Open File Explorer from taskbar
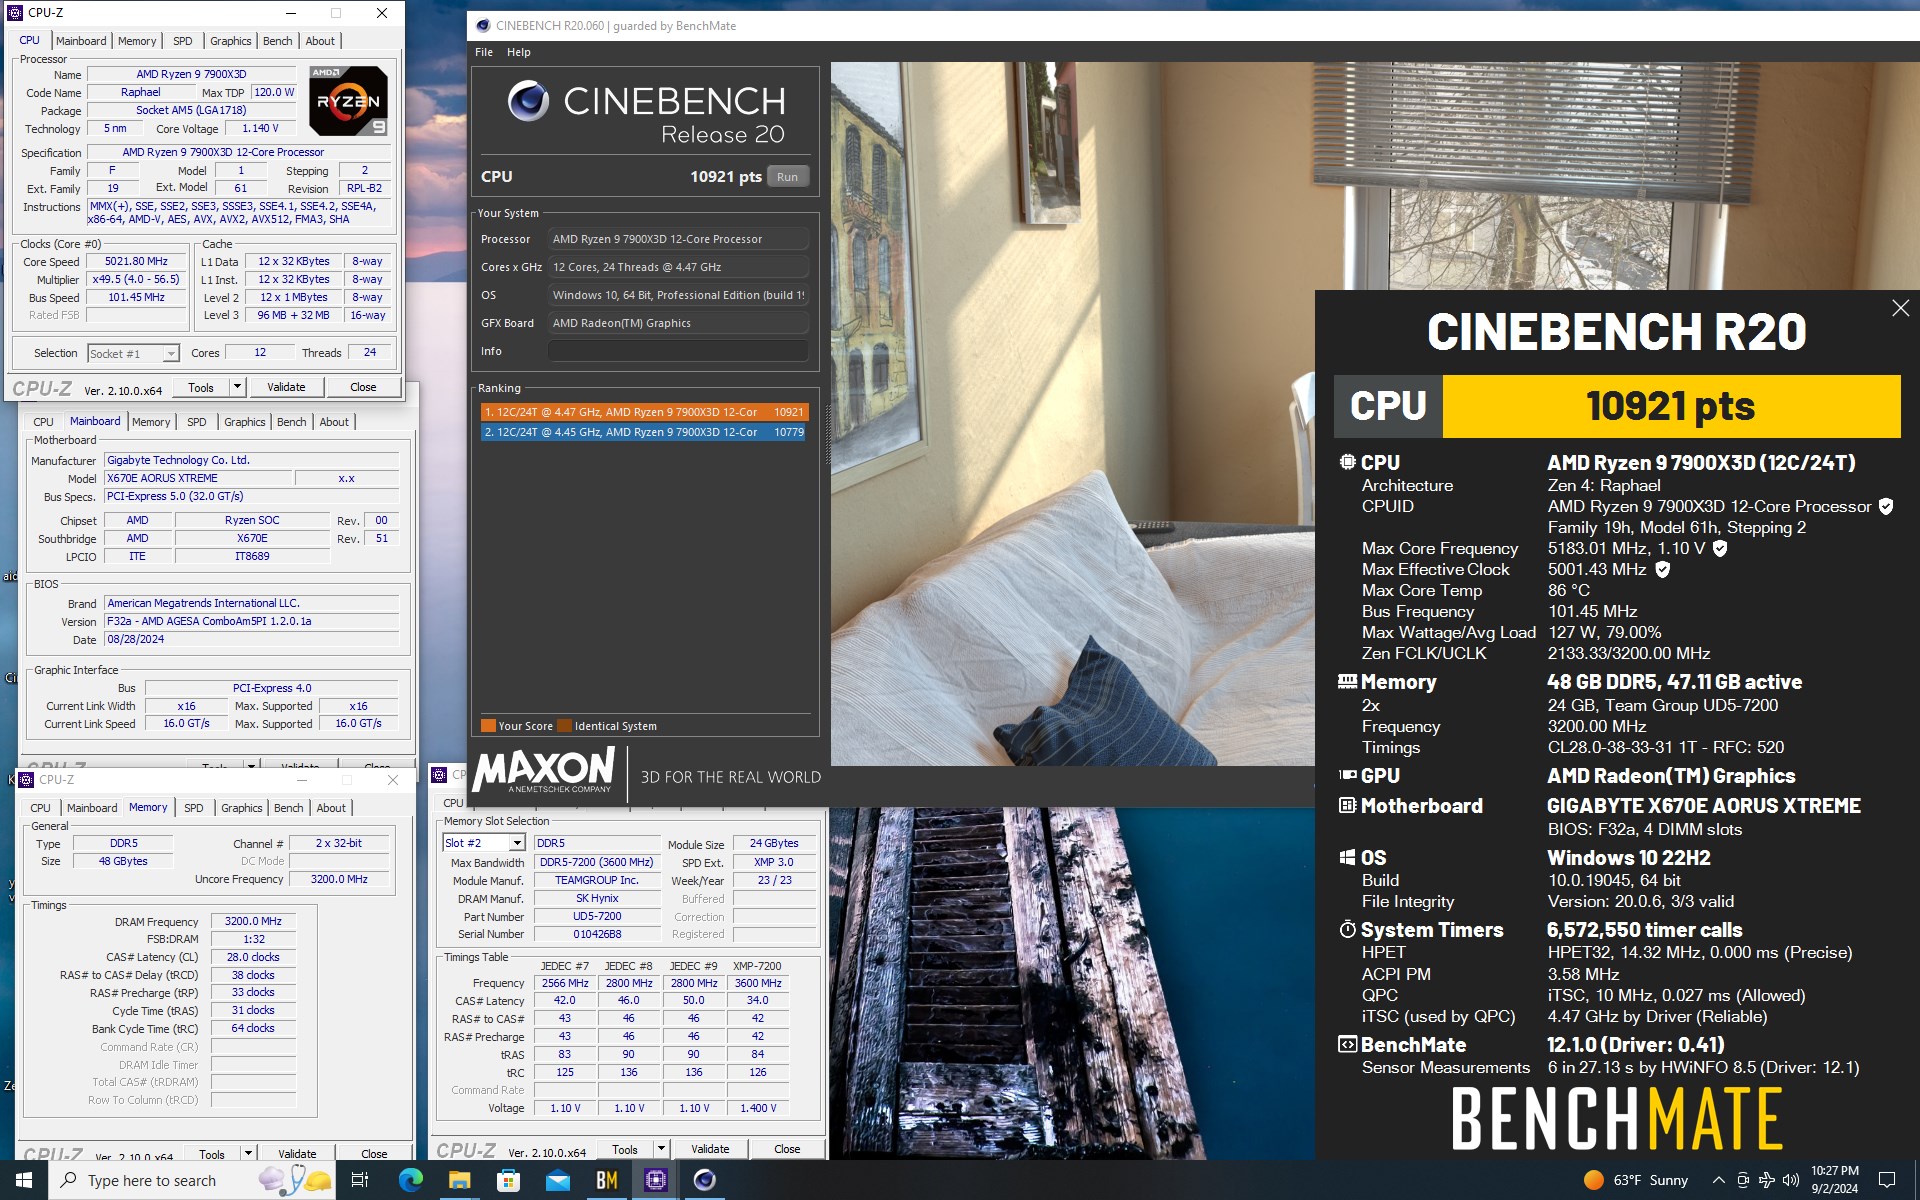This screenshot has height=1200, width=1920. 459,1180
